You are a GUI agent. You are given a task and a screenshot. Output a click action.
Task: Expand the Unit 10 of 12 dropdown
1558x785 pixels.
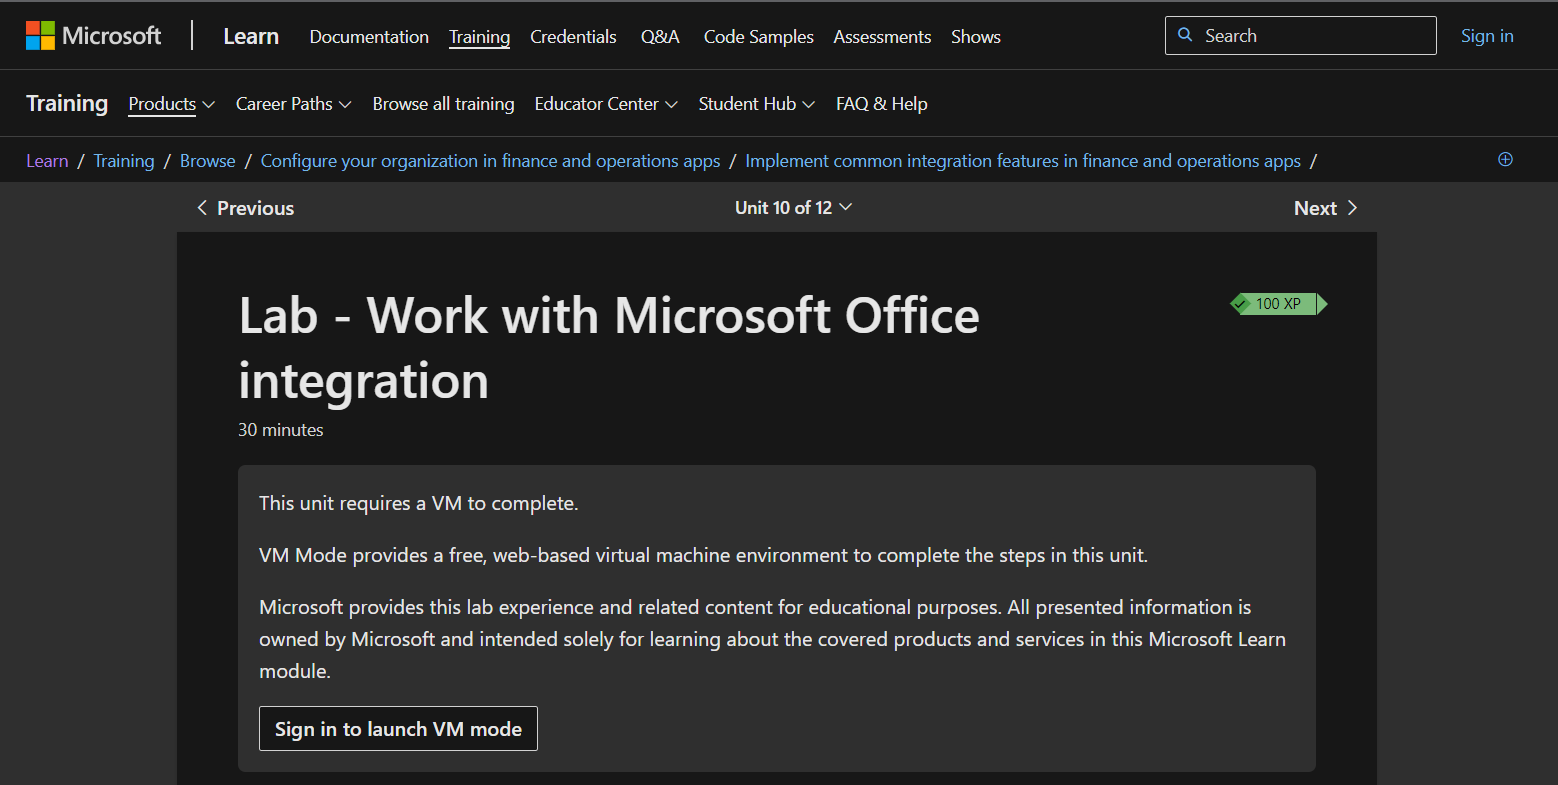tap(793, 208)
